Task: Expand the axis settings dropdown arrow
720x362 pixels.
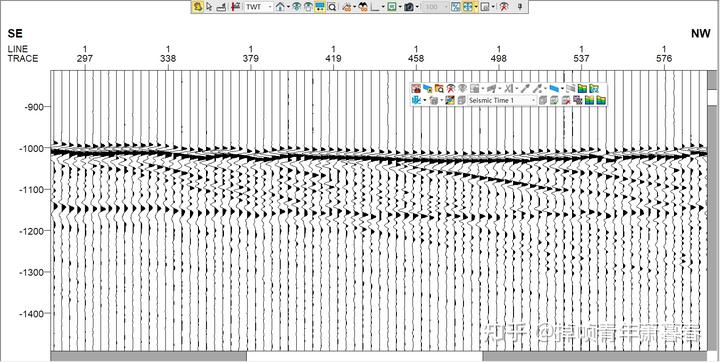Action: (383, 7)
